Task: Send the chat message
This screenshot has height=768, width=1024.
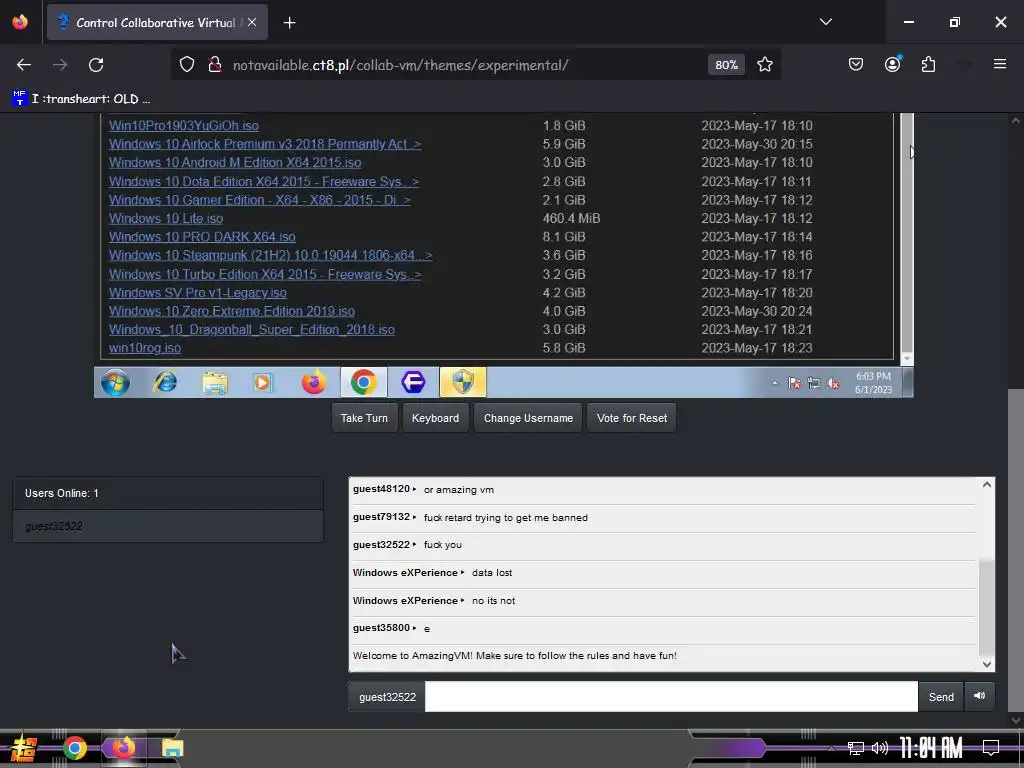Action: (940, 697)
